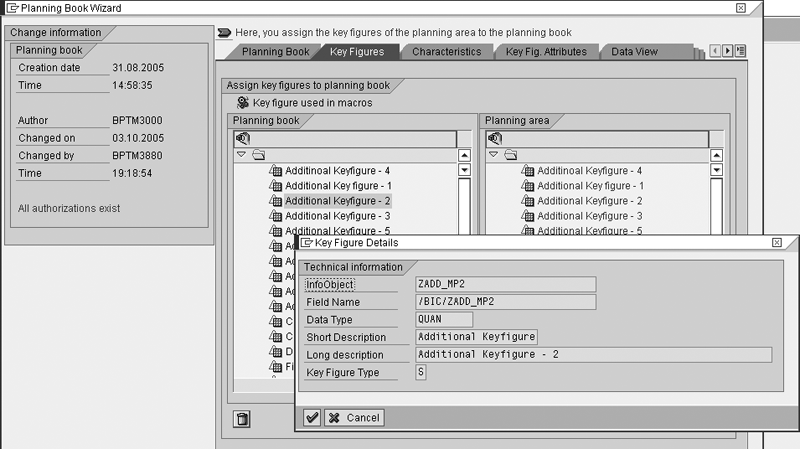This screenshot has height=449, width=800.
Task: Click the Data Type field showing QUAN
Action: (x=443, y=320)
